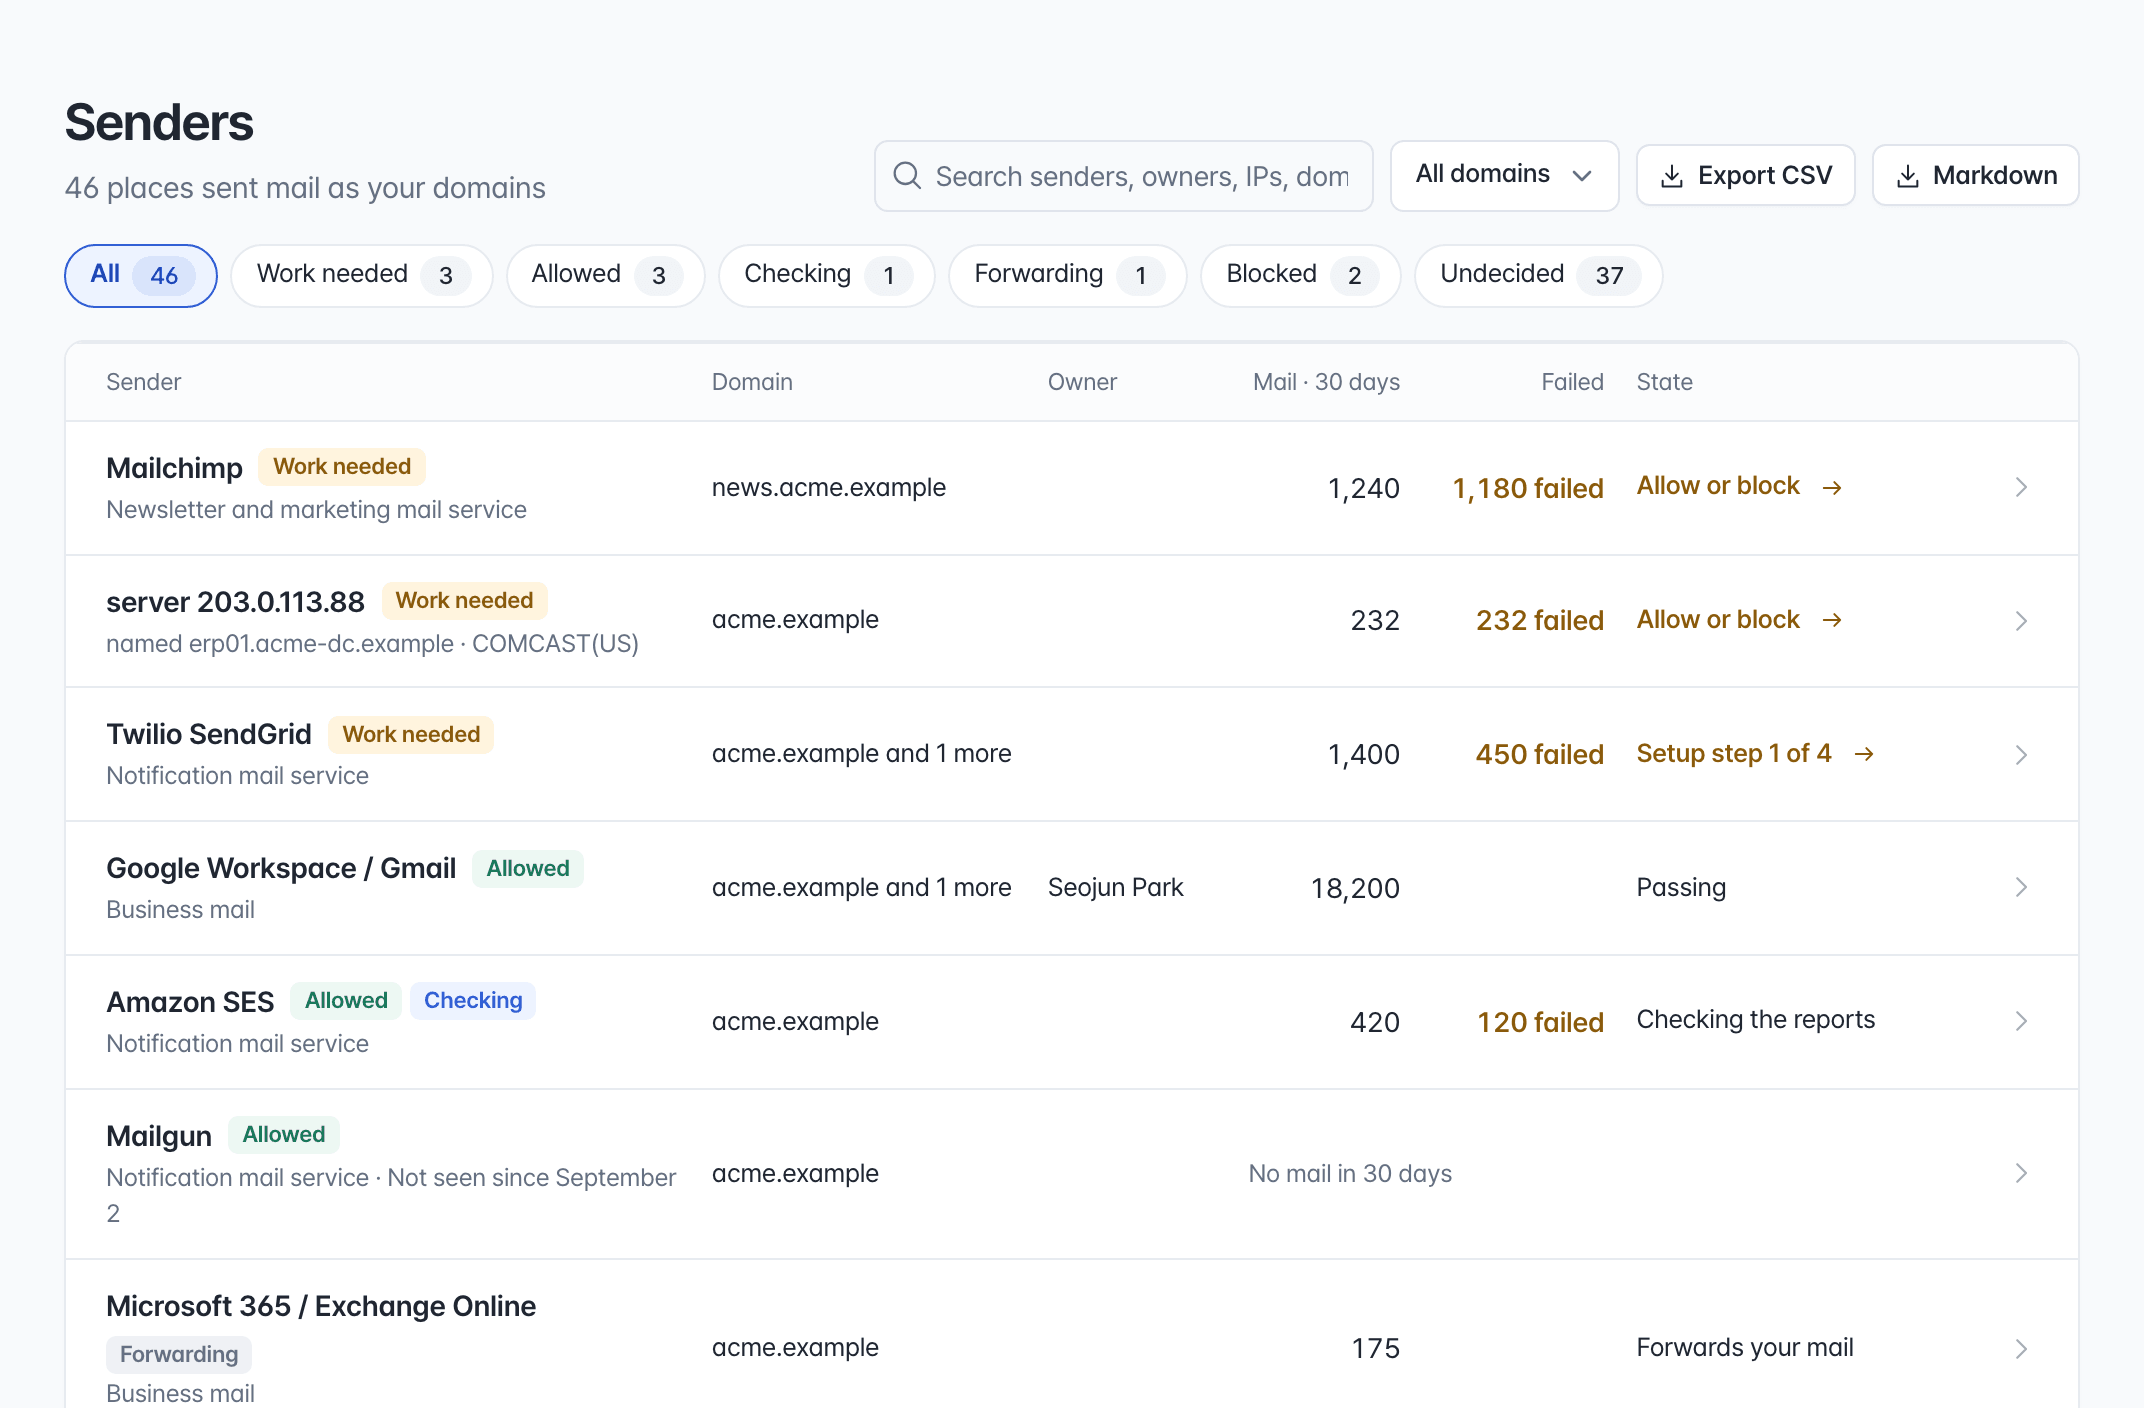The width and height of the screenshot is (2144, 1408).
Task: View the Undecided 37 senders
Action: click(x=1538, y=275)
